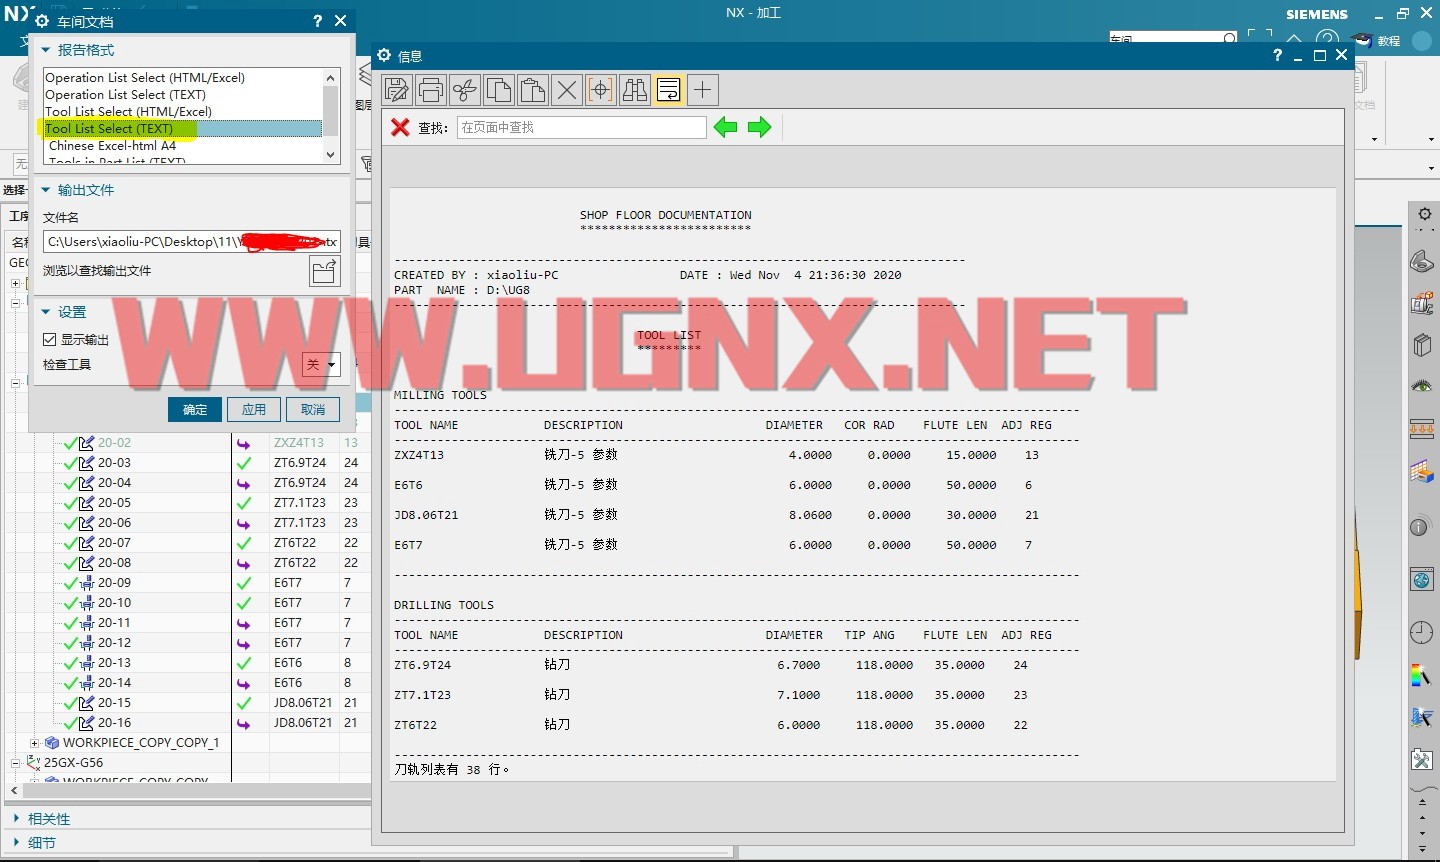This screenshot has width=1440, height=862.
Task: Click tool cell JD8.06T21 in row 20-15
Action: tap(303, 703)
